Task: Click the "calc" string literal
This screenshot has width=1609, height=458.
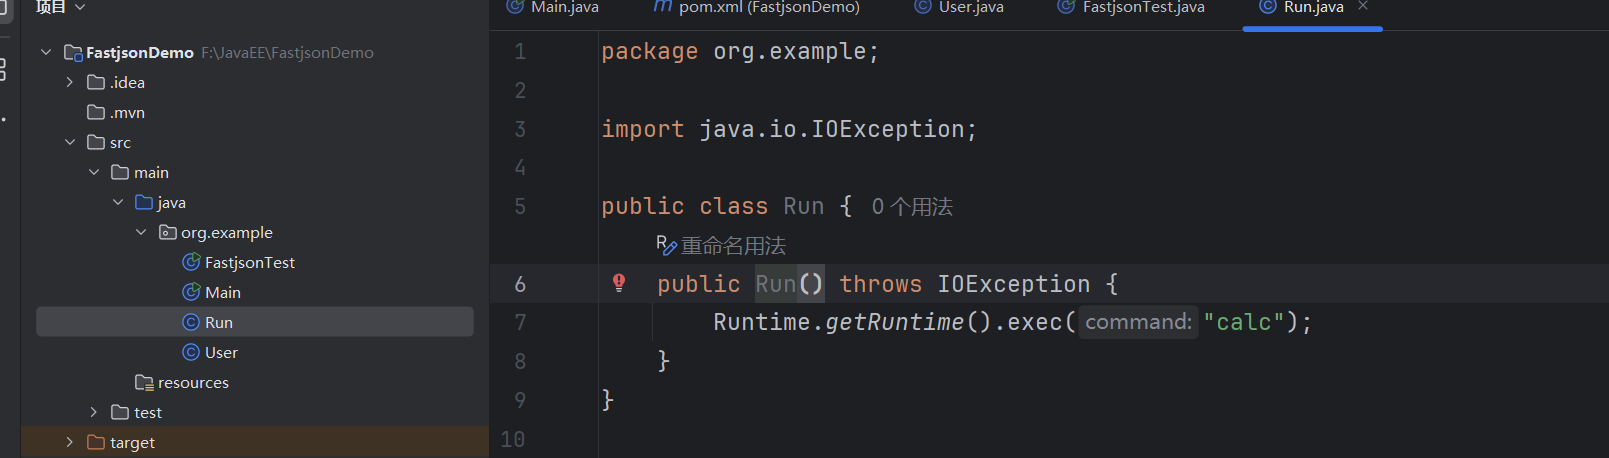Action: (x=1243, y=323)
